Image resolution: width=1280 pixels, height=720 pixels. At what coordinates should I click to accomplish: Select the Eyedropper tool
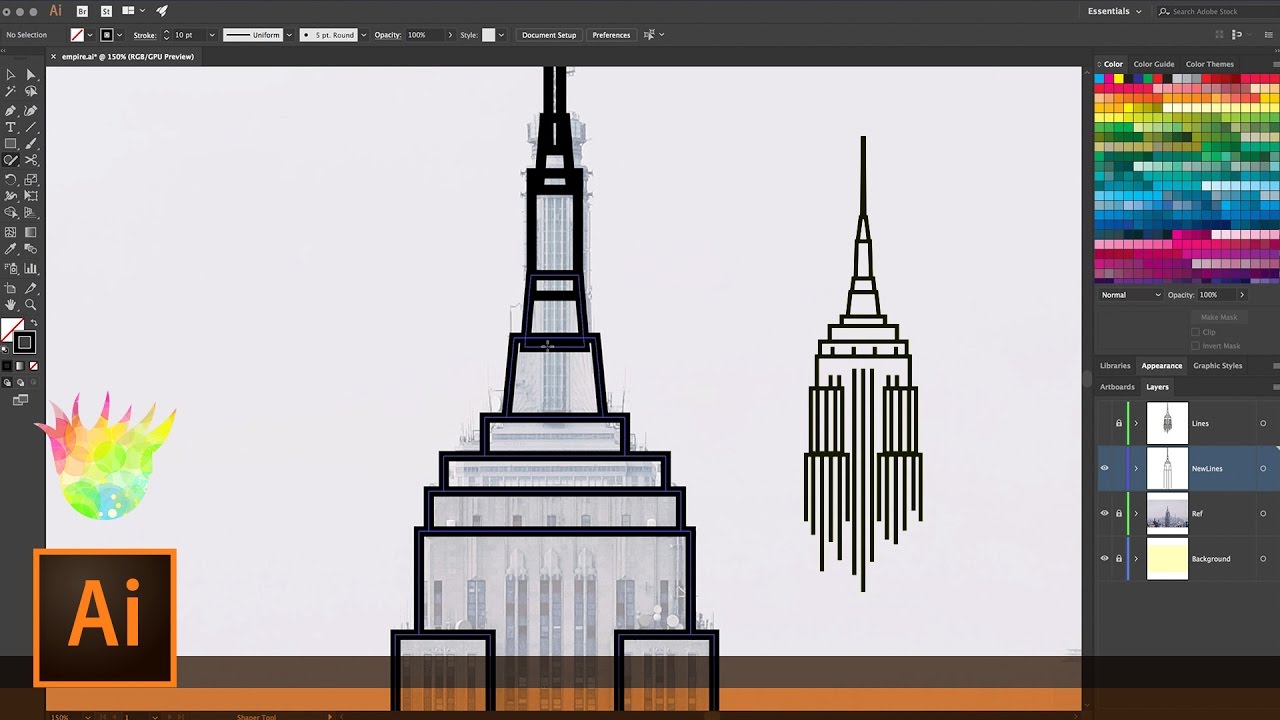tap(11, 249)
